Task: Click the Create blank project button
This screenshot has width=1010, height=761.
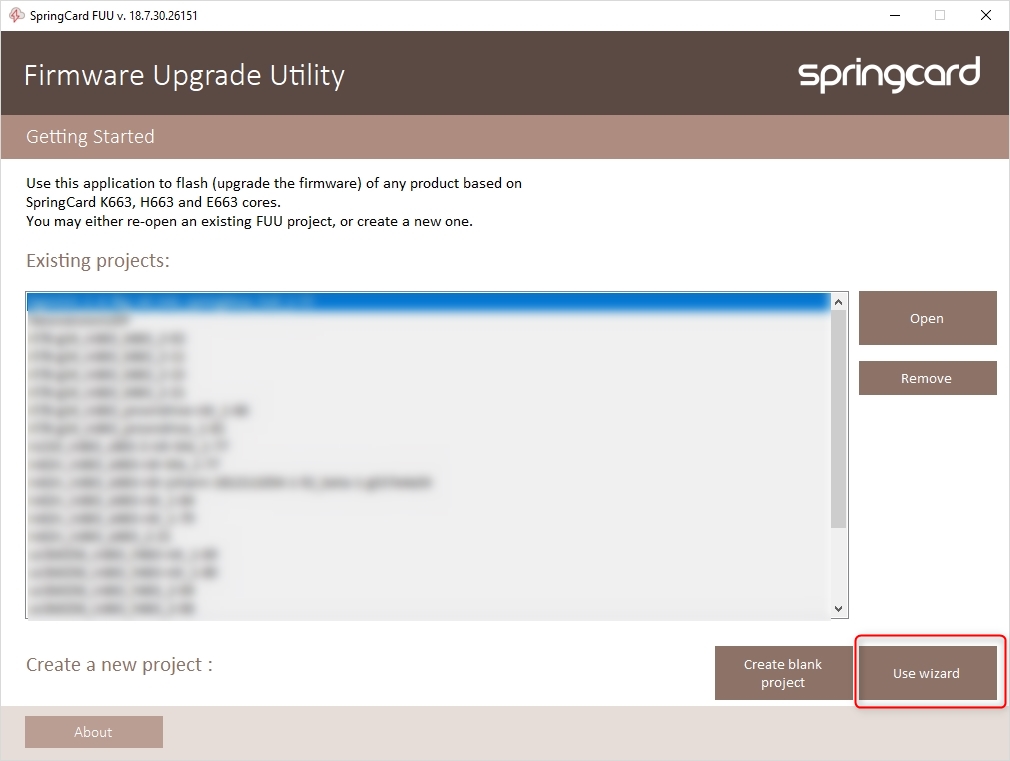Action: (x=783, y=673)
